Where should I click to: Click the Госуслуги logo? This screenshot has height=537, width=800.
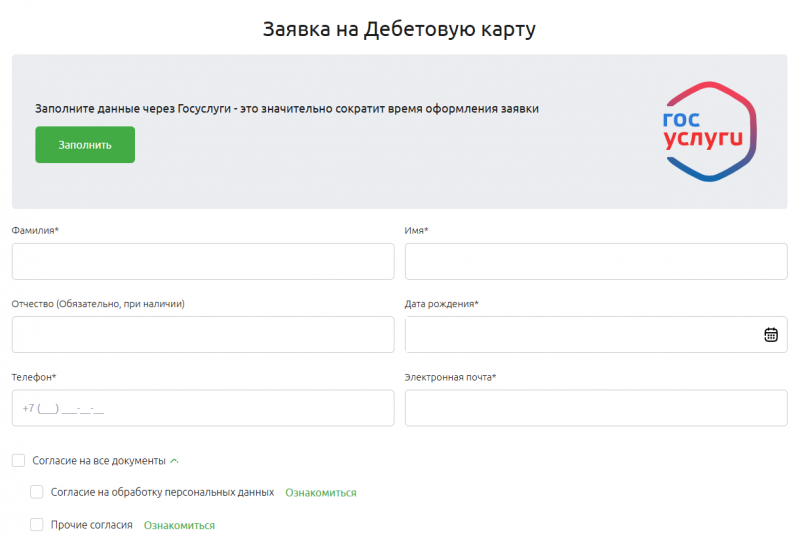[709, 132]
